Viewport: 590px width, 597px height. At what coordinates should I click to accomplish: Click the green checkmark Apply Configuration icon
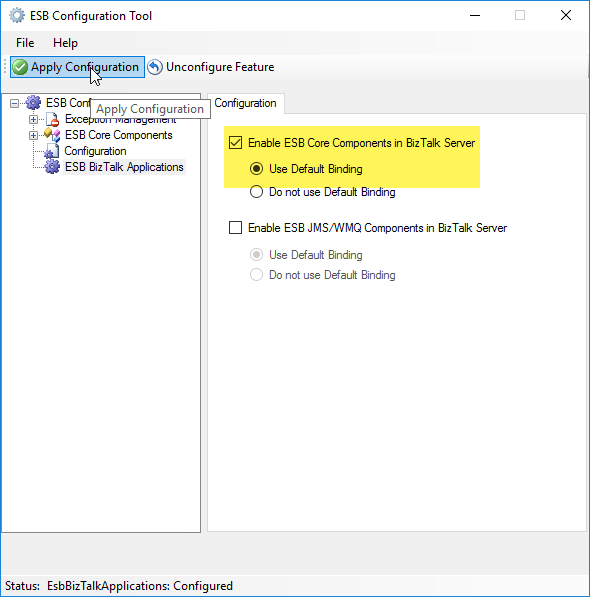click(x=20, y=67)
